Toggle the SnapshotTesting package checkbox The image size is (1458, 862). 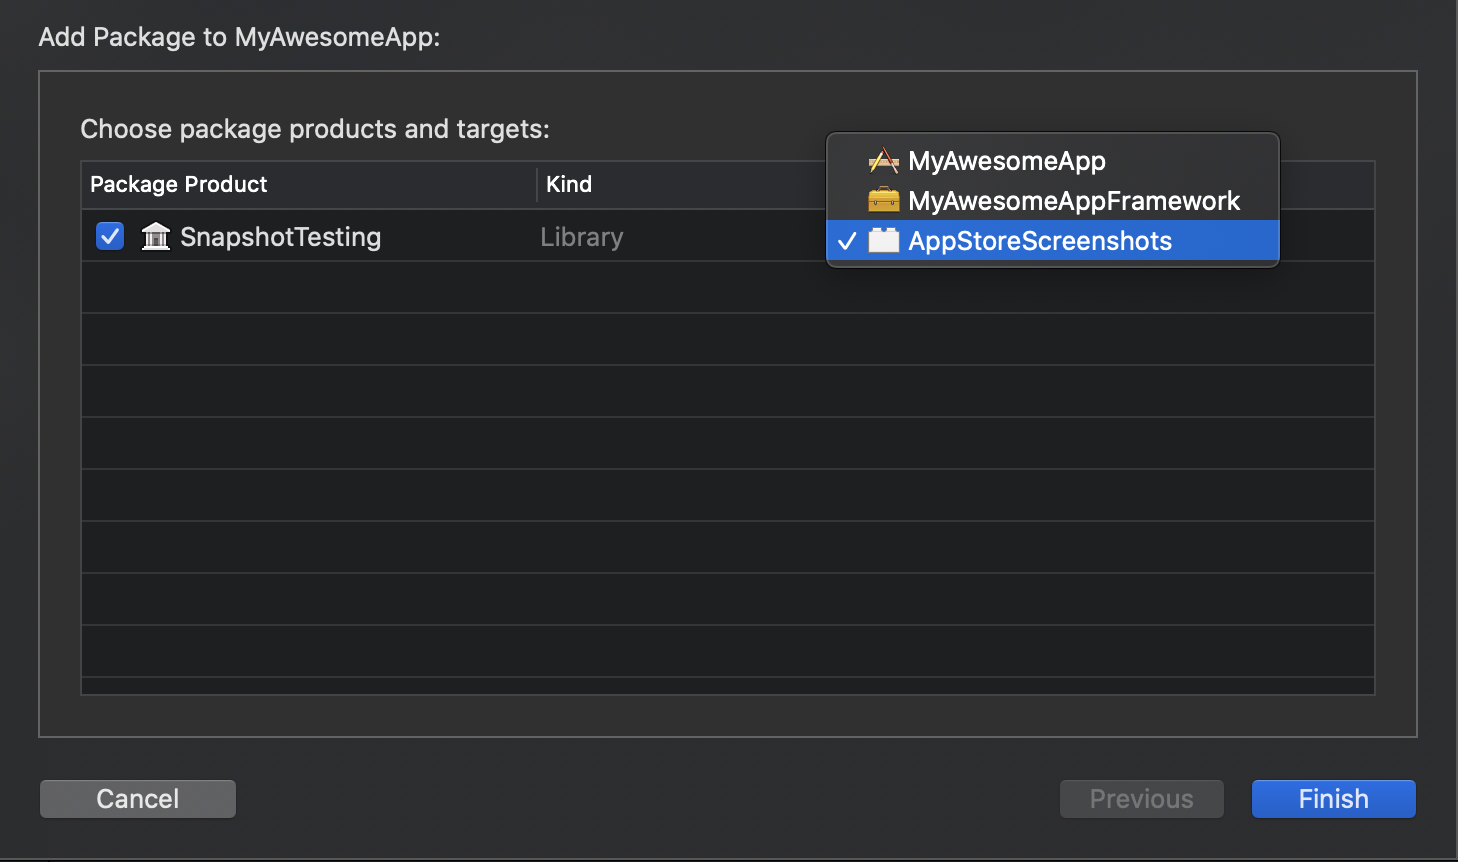(110, 237)
